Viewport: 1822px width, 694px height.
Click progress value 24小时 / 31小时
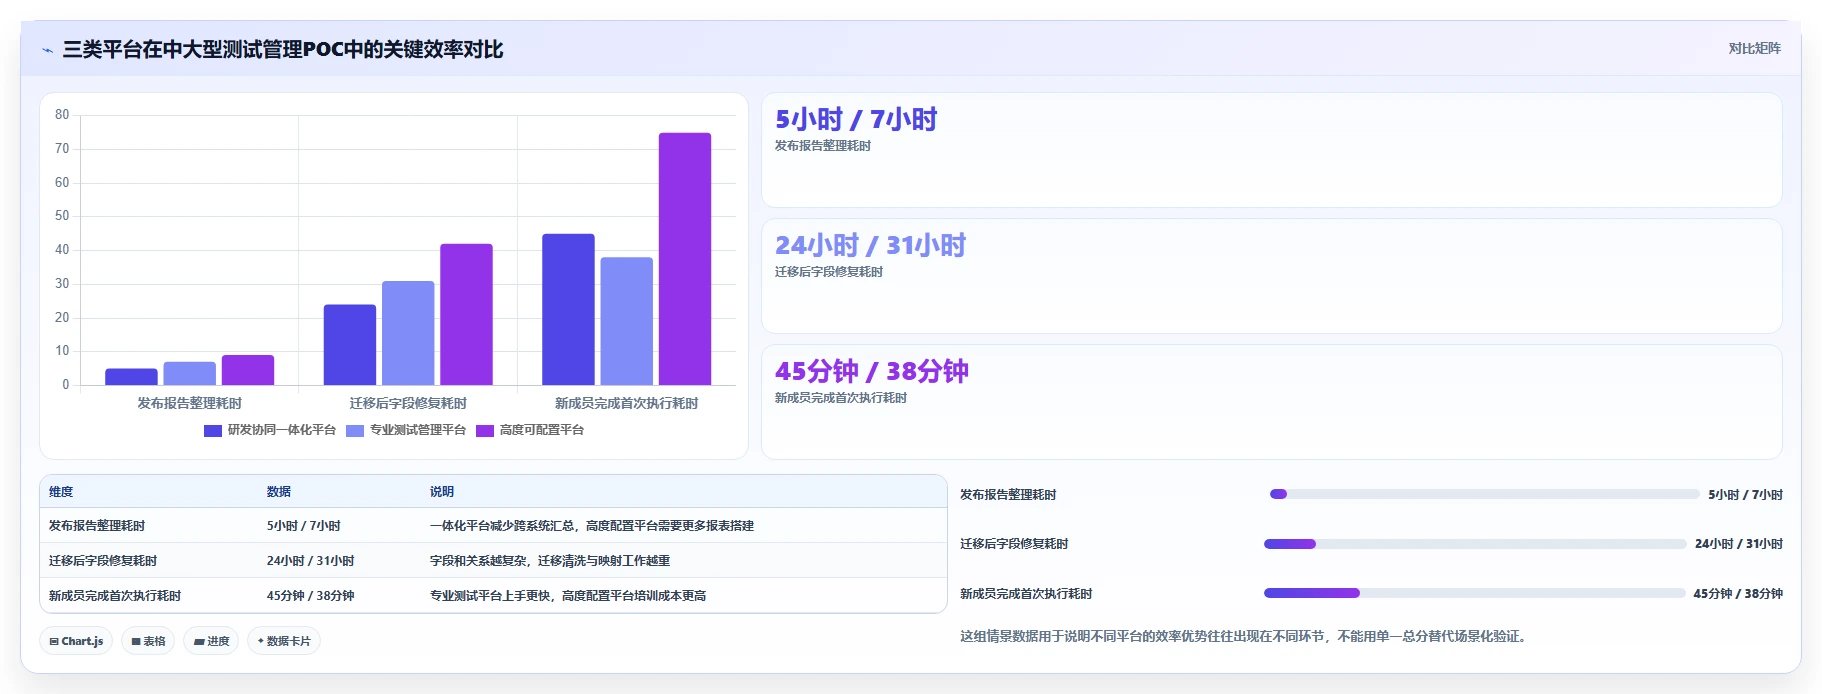tap(1739, 544)
